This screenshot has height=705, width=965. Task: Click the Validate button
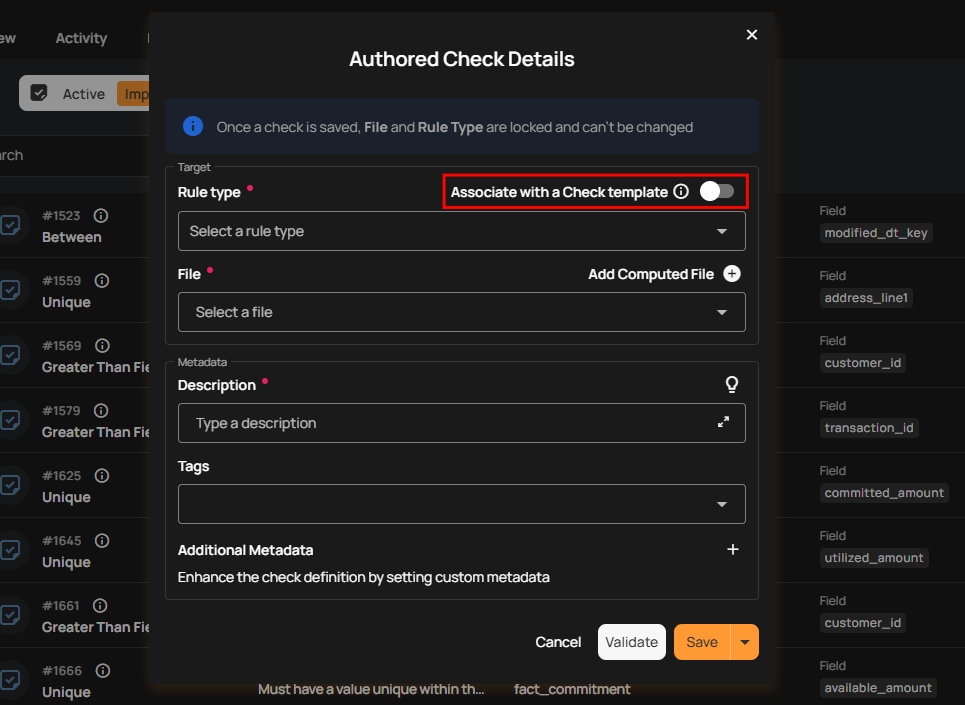point(632,642)
